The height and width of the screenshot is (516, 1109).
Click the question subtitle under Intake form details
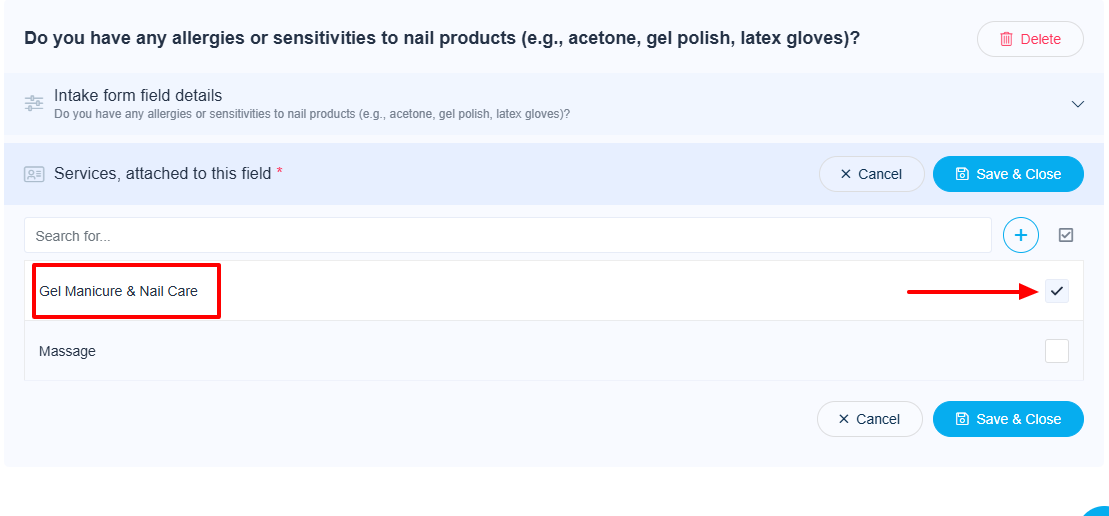[312, 114]
